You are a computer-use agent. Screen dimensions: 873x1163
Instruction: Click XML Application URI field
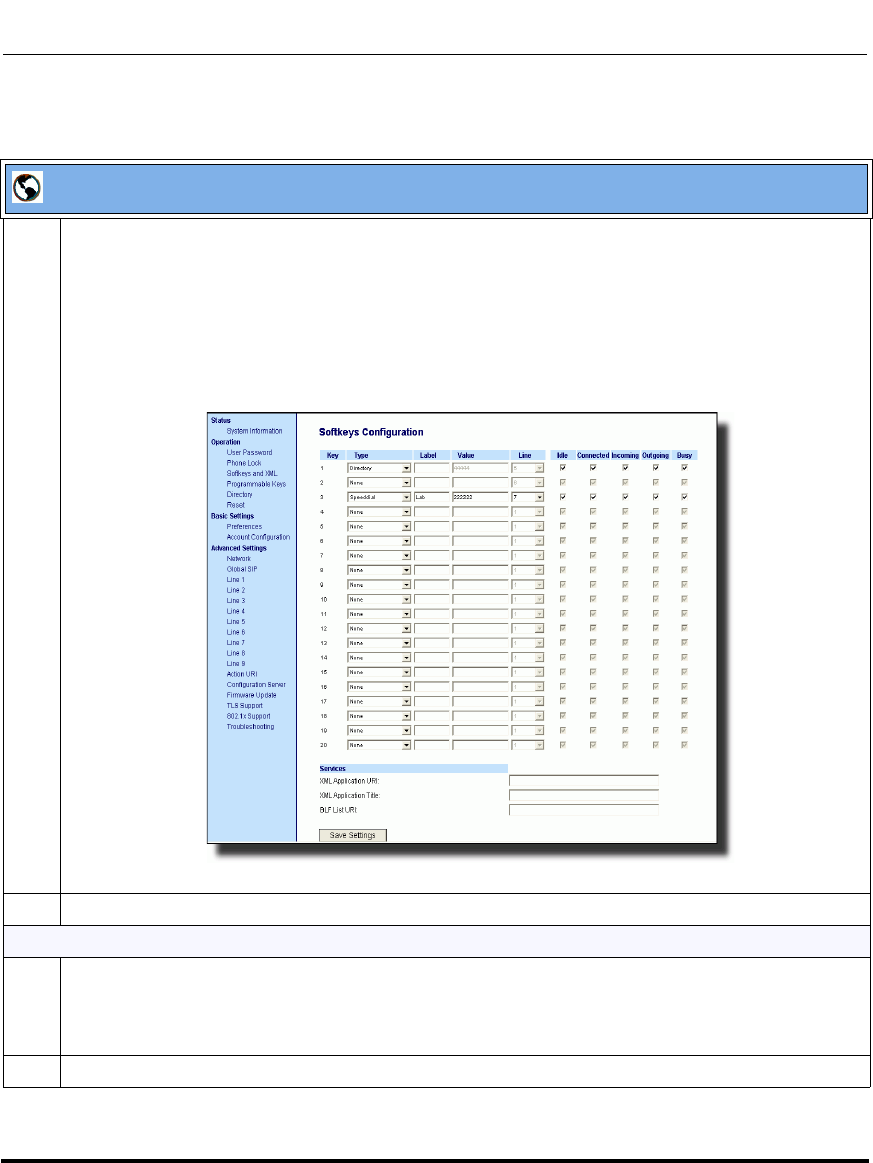coord(584,781)
